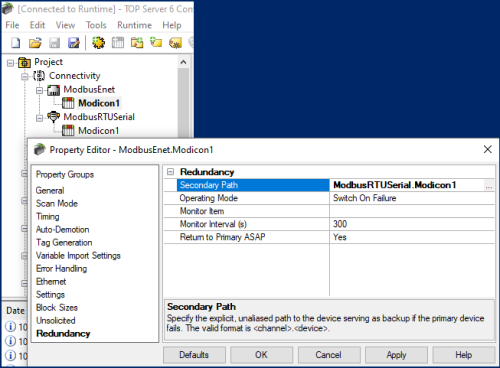Collapse the Redundancy property section
This screenshot has width=500, height=368.
coord(170,172)
